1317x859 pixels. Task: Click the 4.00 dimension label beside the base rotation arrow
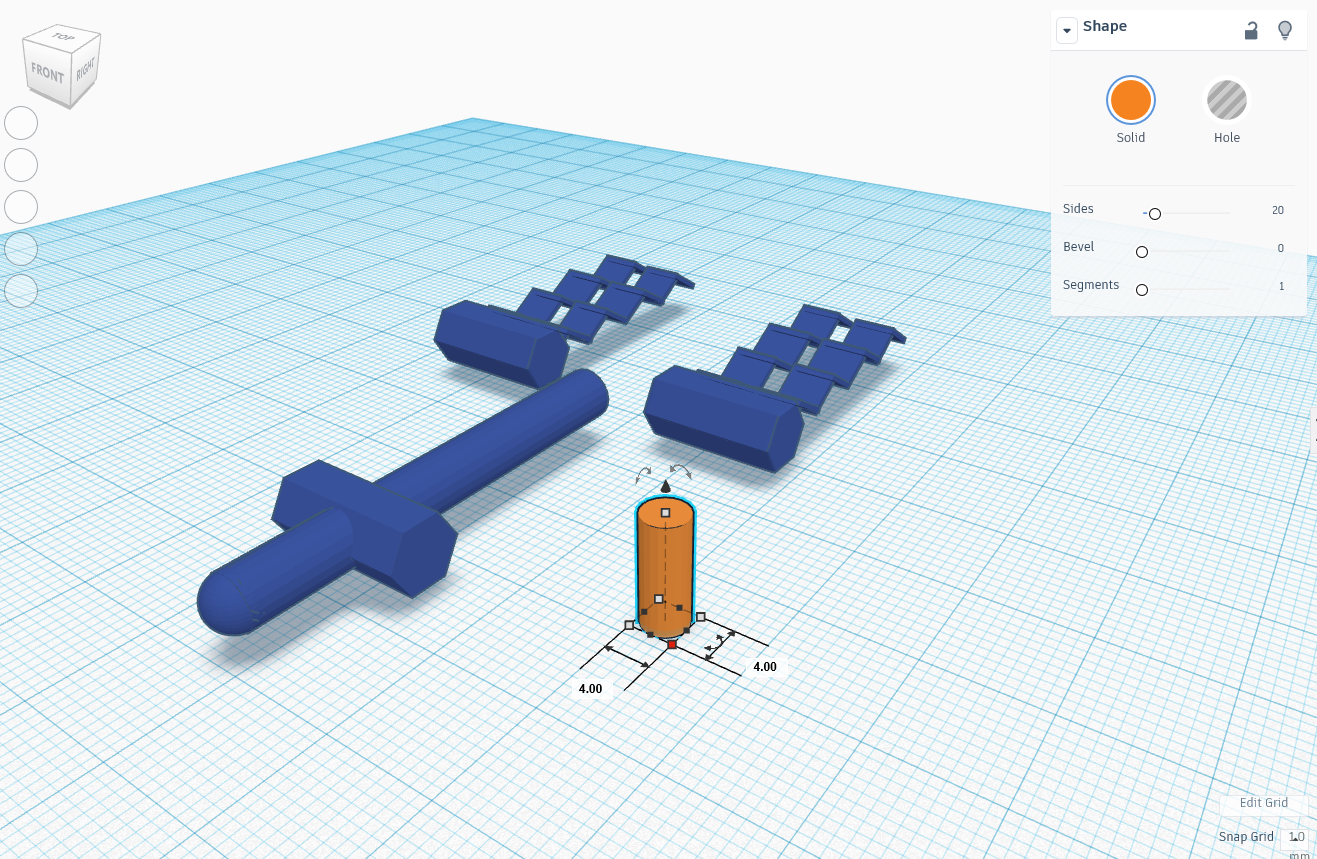click(x=765, y=667)
